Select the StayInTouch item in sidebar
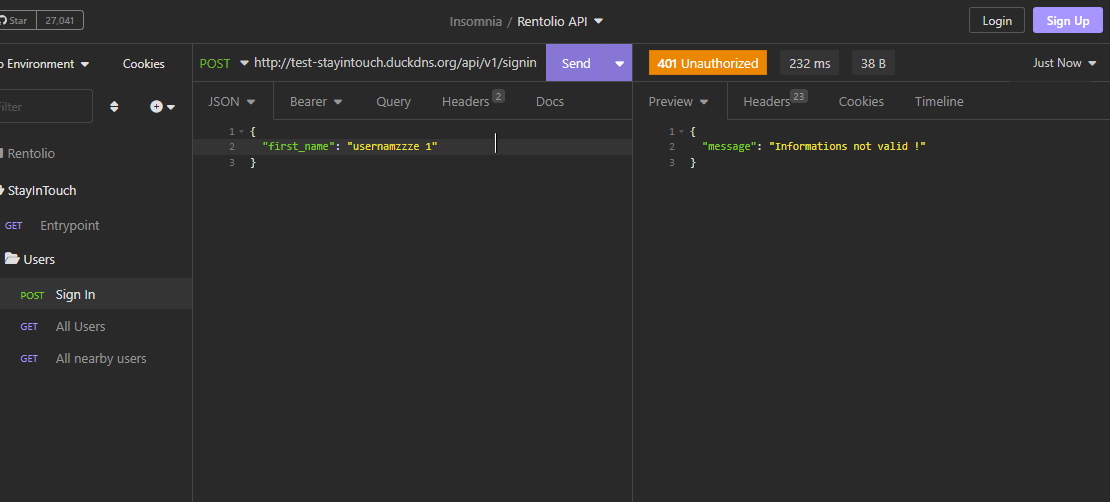This screenshot has width=1110, height=502. point(40,190)
